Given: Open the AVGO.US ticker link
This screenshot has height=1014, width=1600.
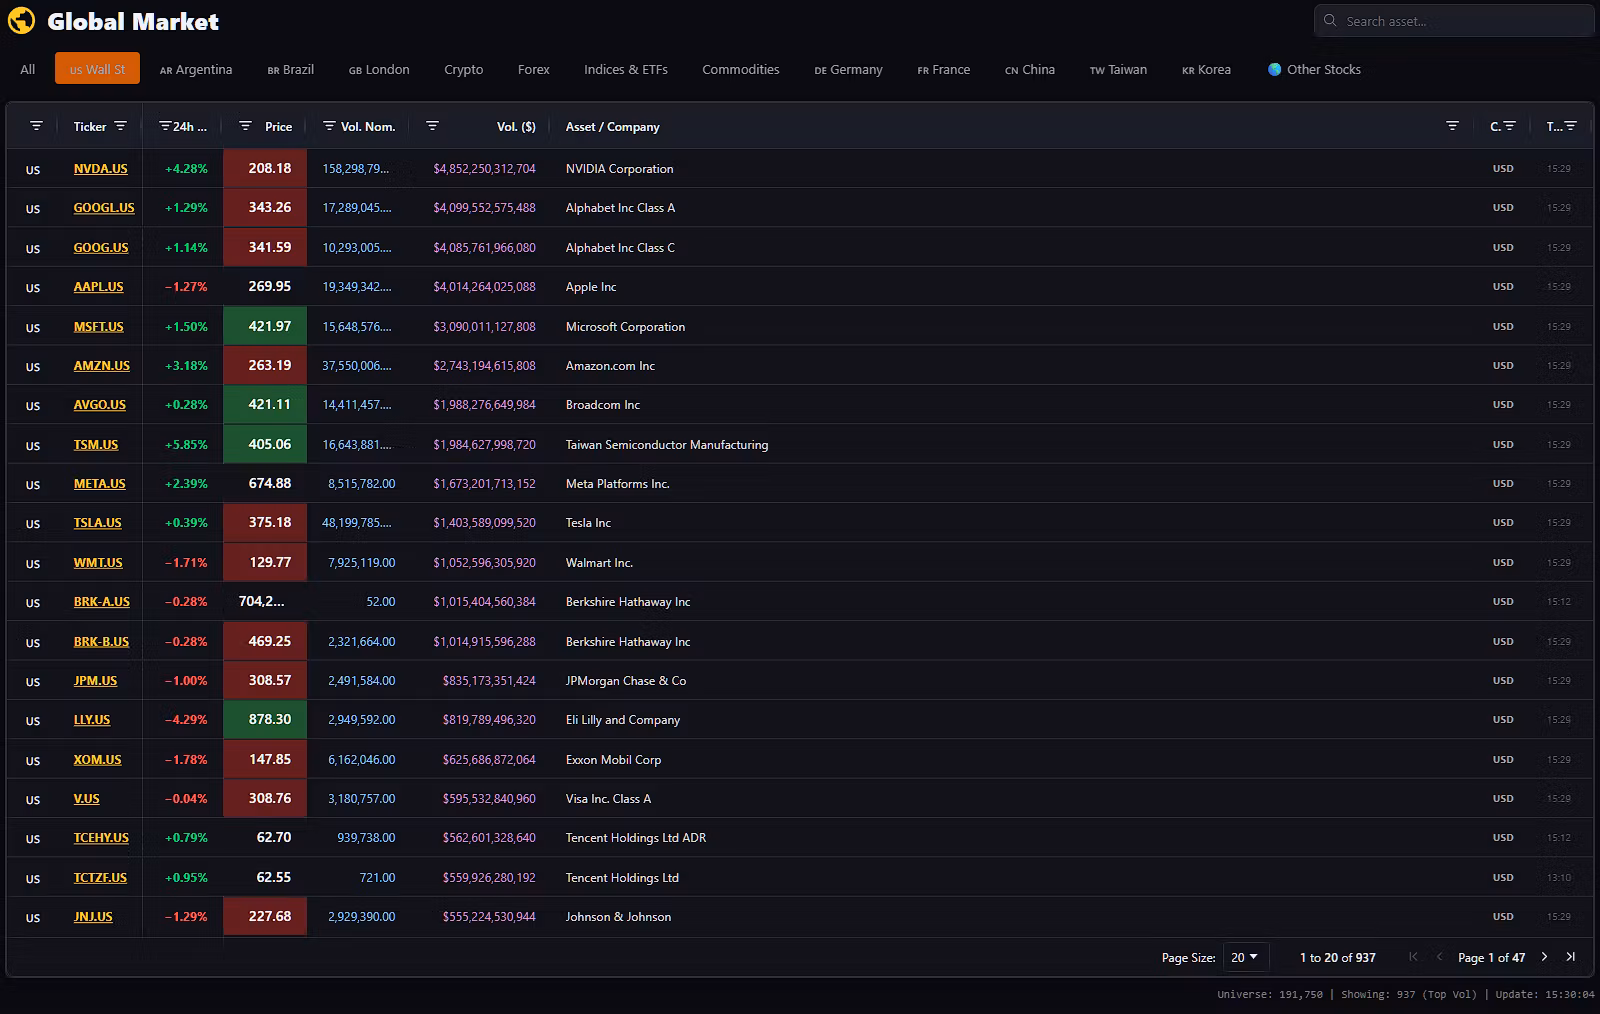Looking at the screenshot, I should pos(100,405).
